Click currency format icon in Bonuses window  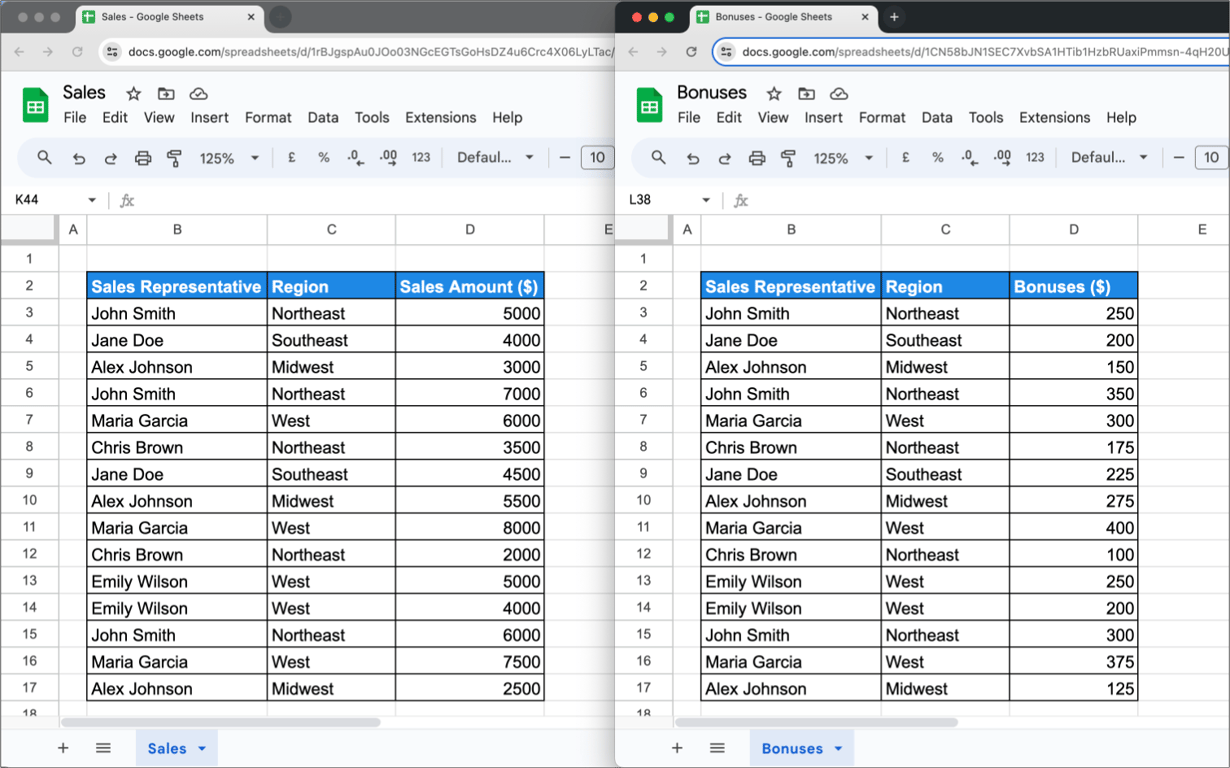click(906, 158)
